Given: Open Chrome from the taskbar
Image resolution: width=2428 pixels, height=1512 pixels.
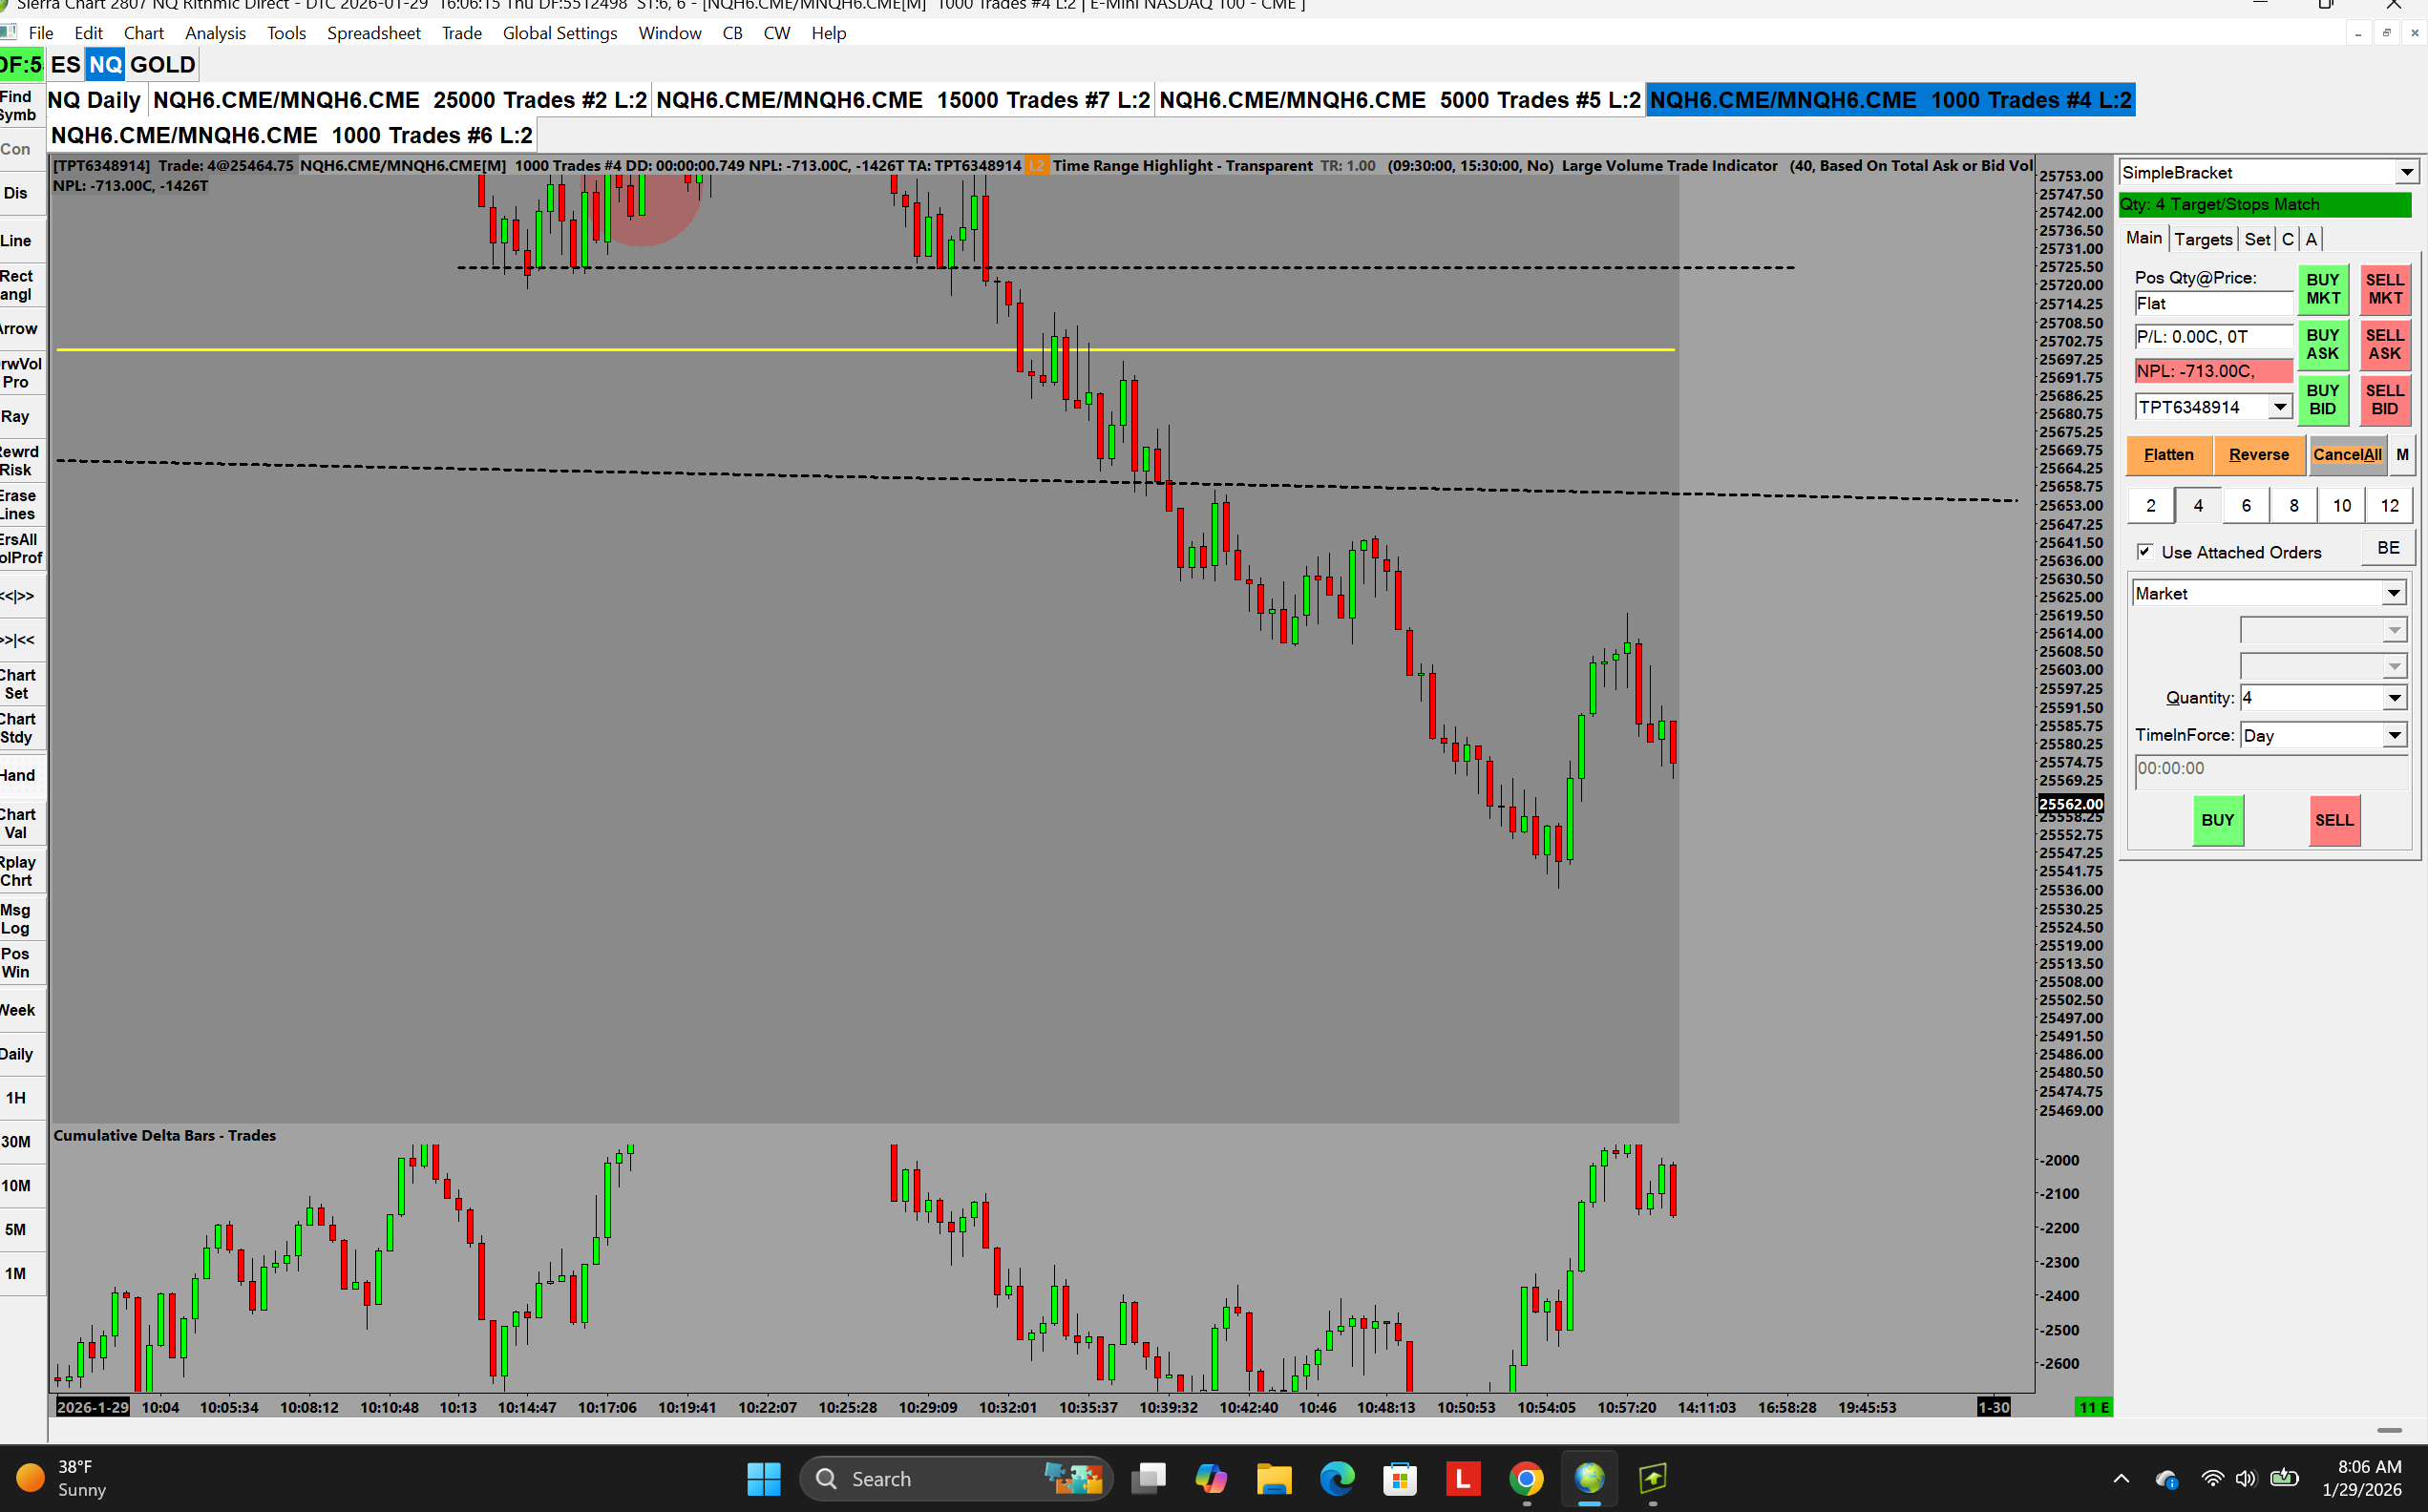Looking at the screenshot, I should tap(1526, 1478).
